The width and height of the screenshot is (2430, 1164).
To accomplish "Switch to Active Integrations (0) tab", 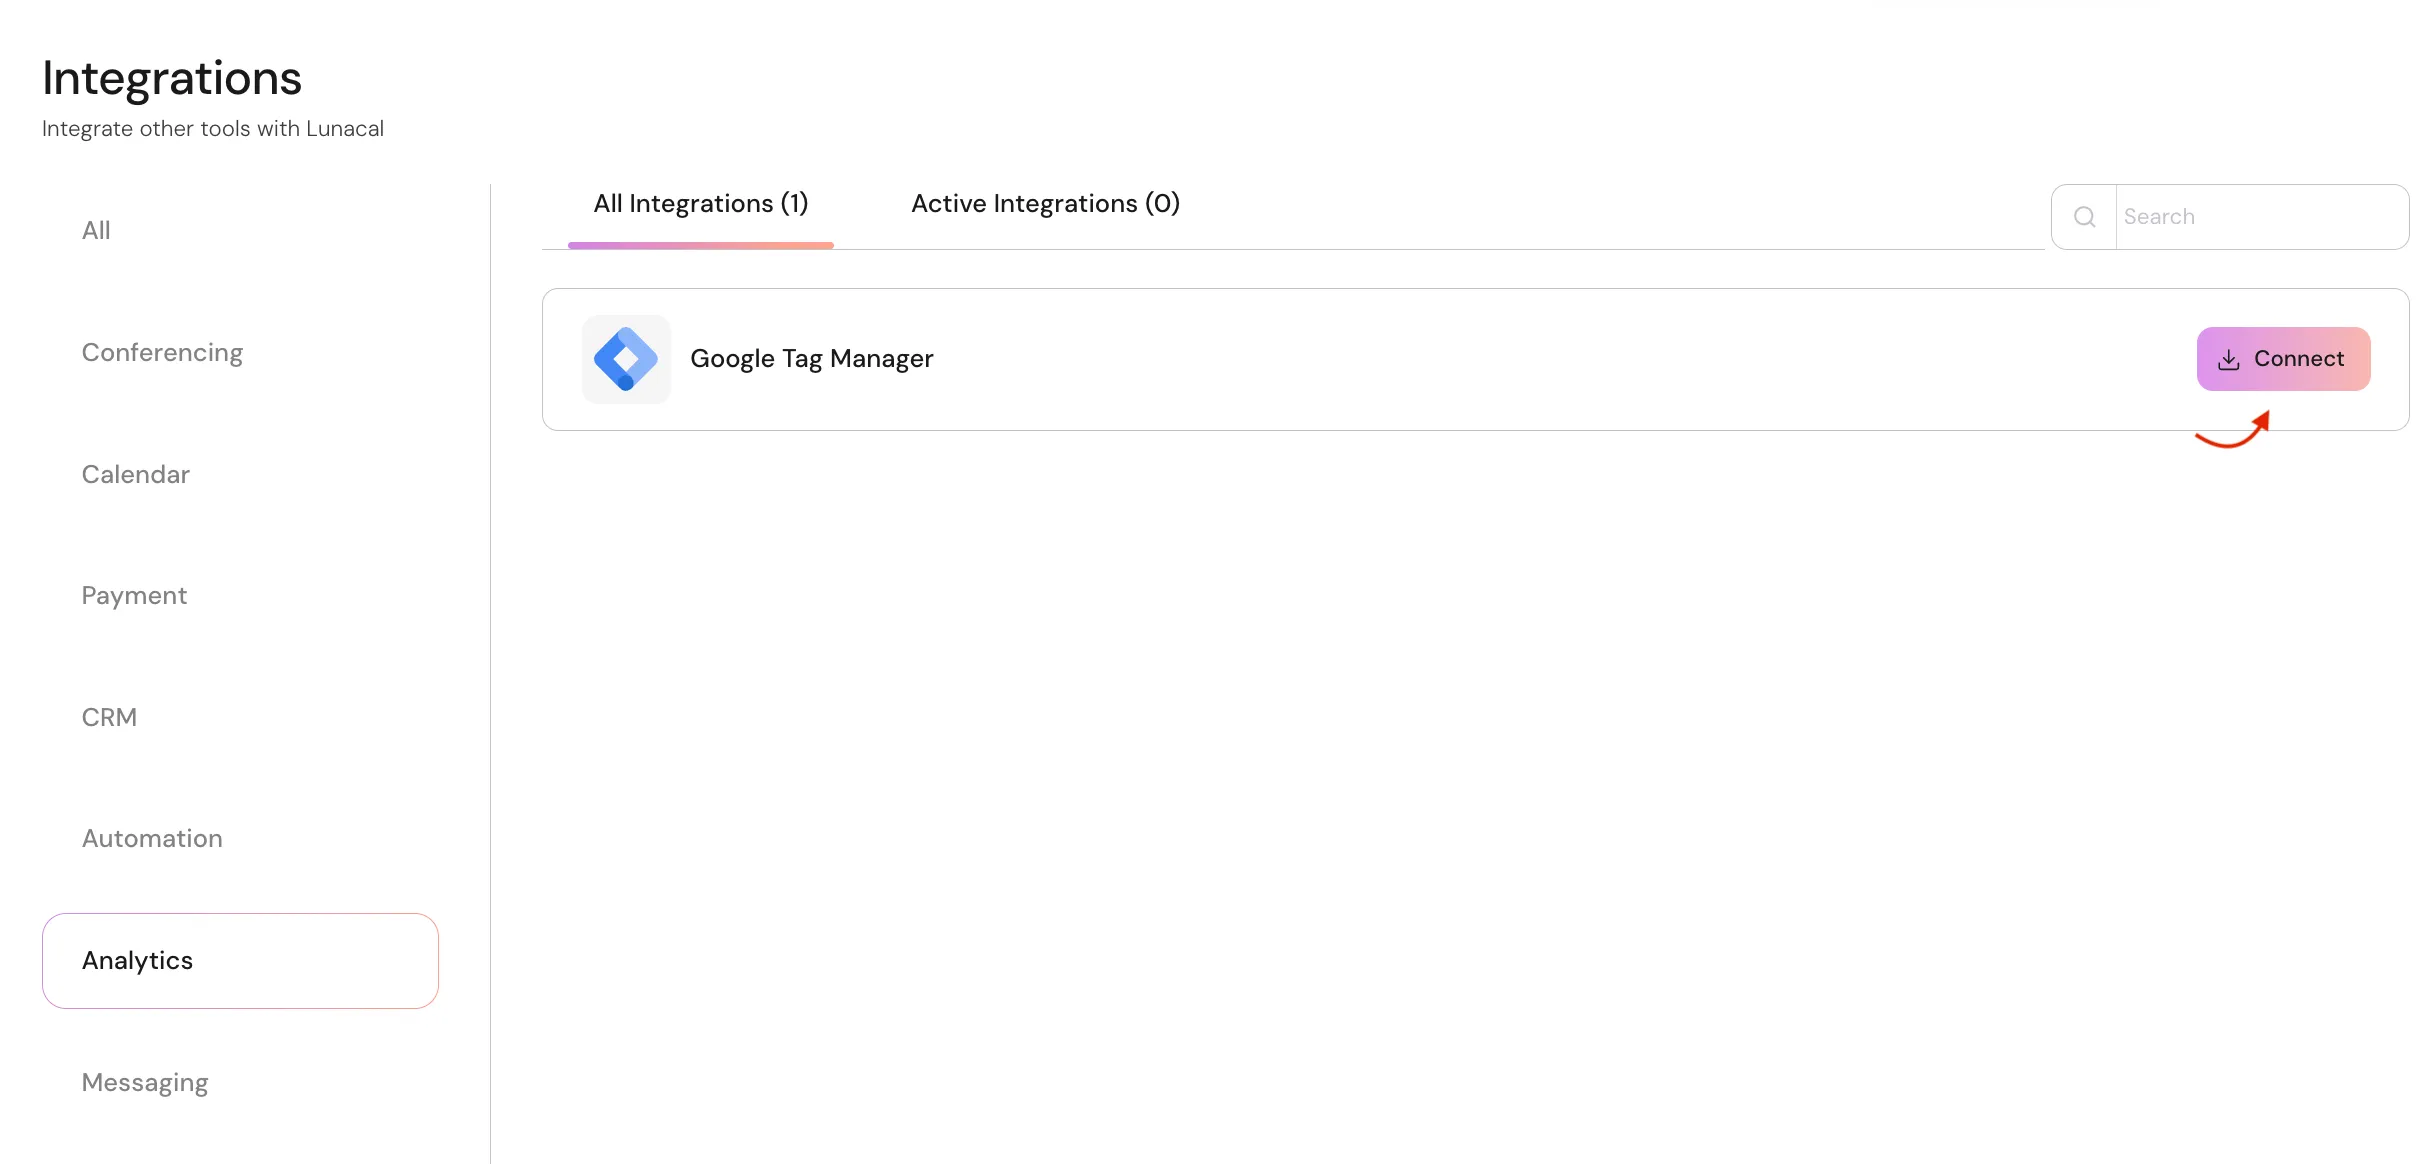I will [1045, 204].
